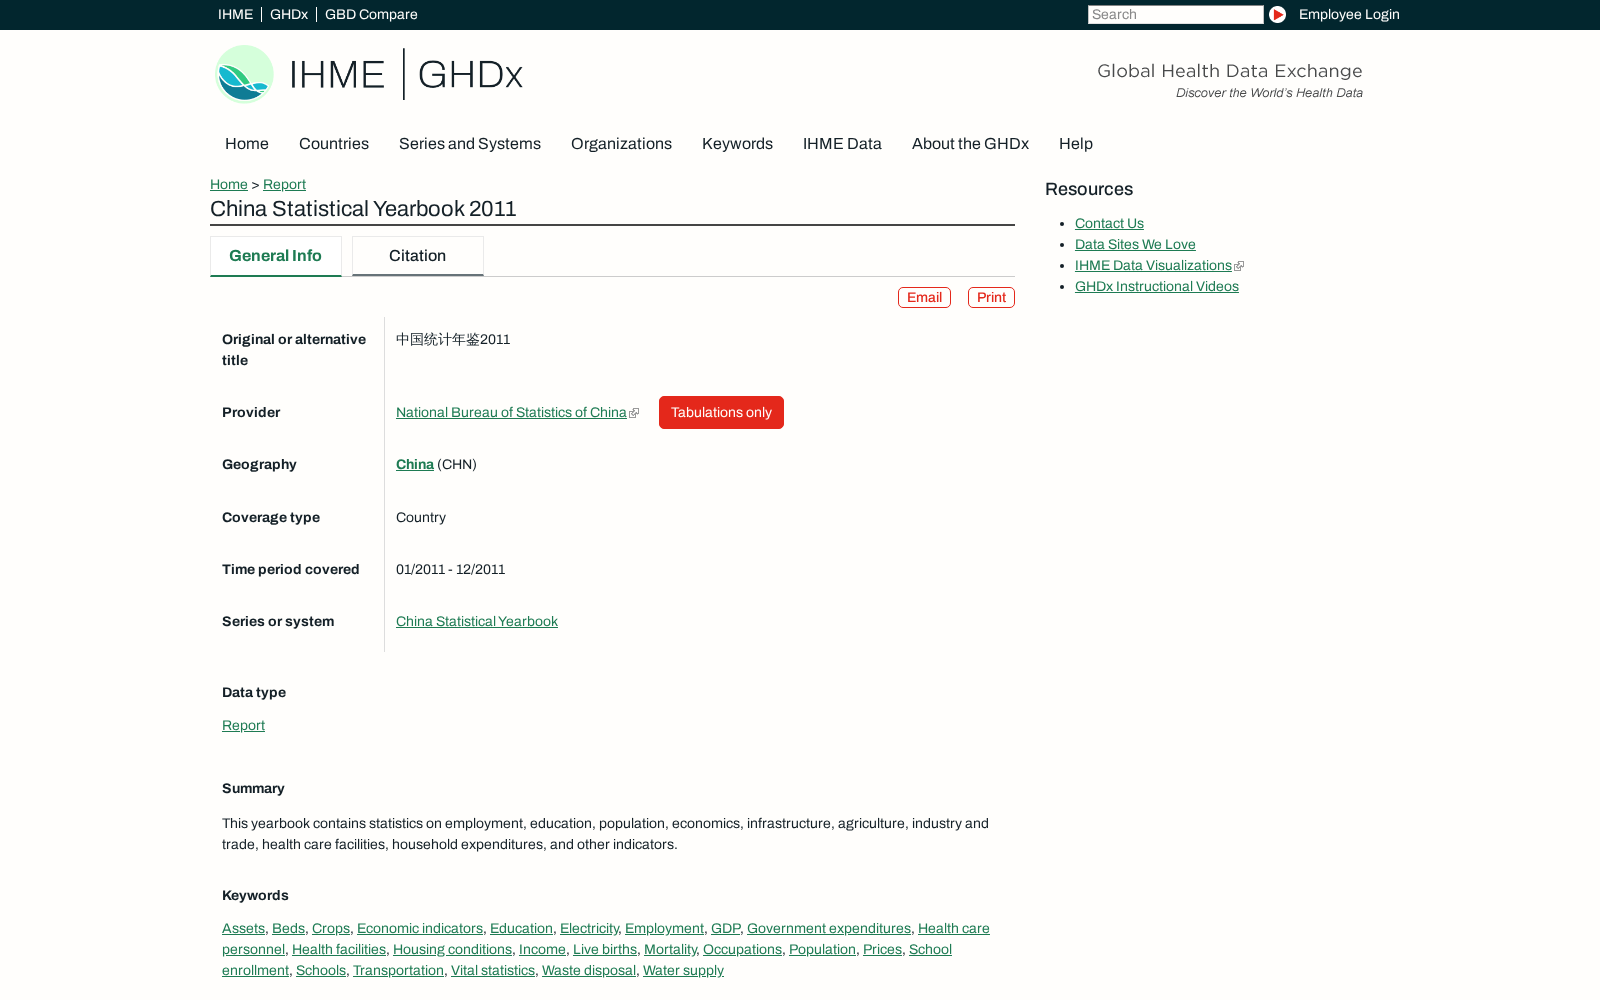Click the Email button

coord(924,298)
